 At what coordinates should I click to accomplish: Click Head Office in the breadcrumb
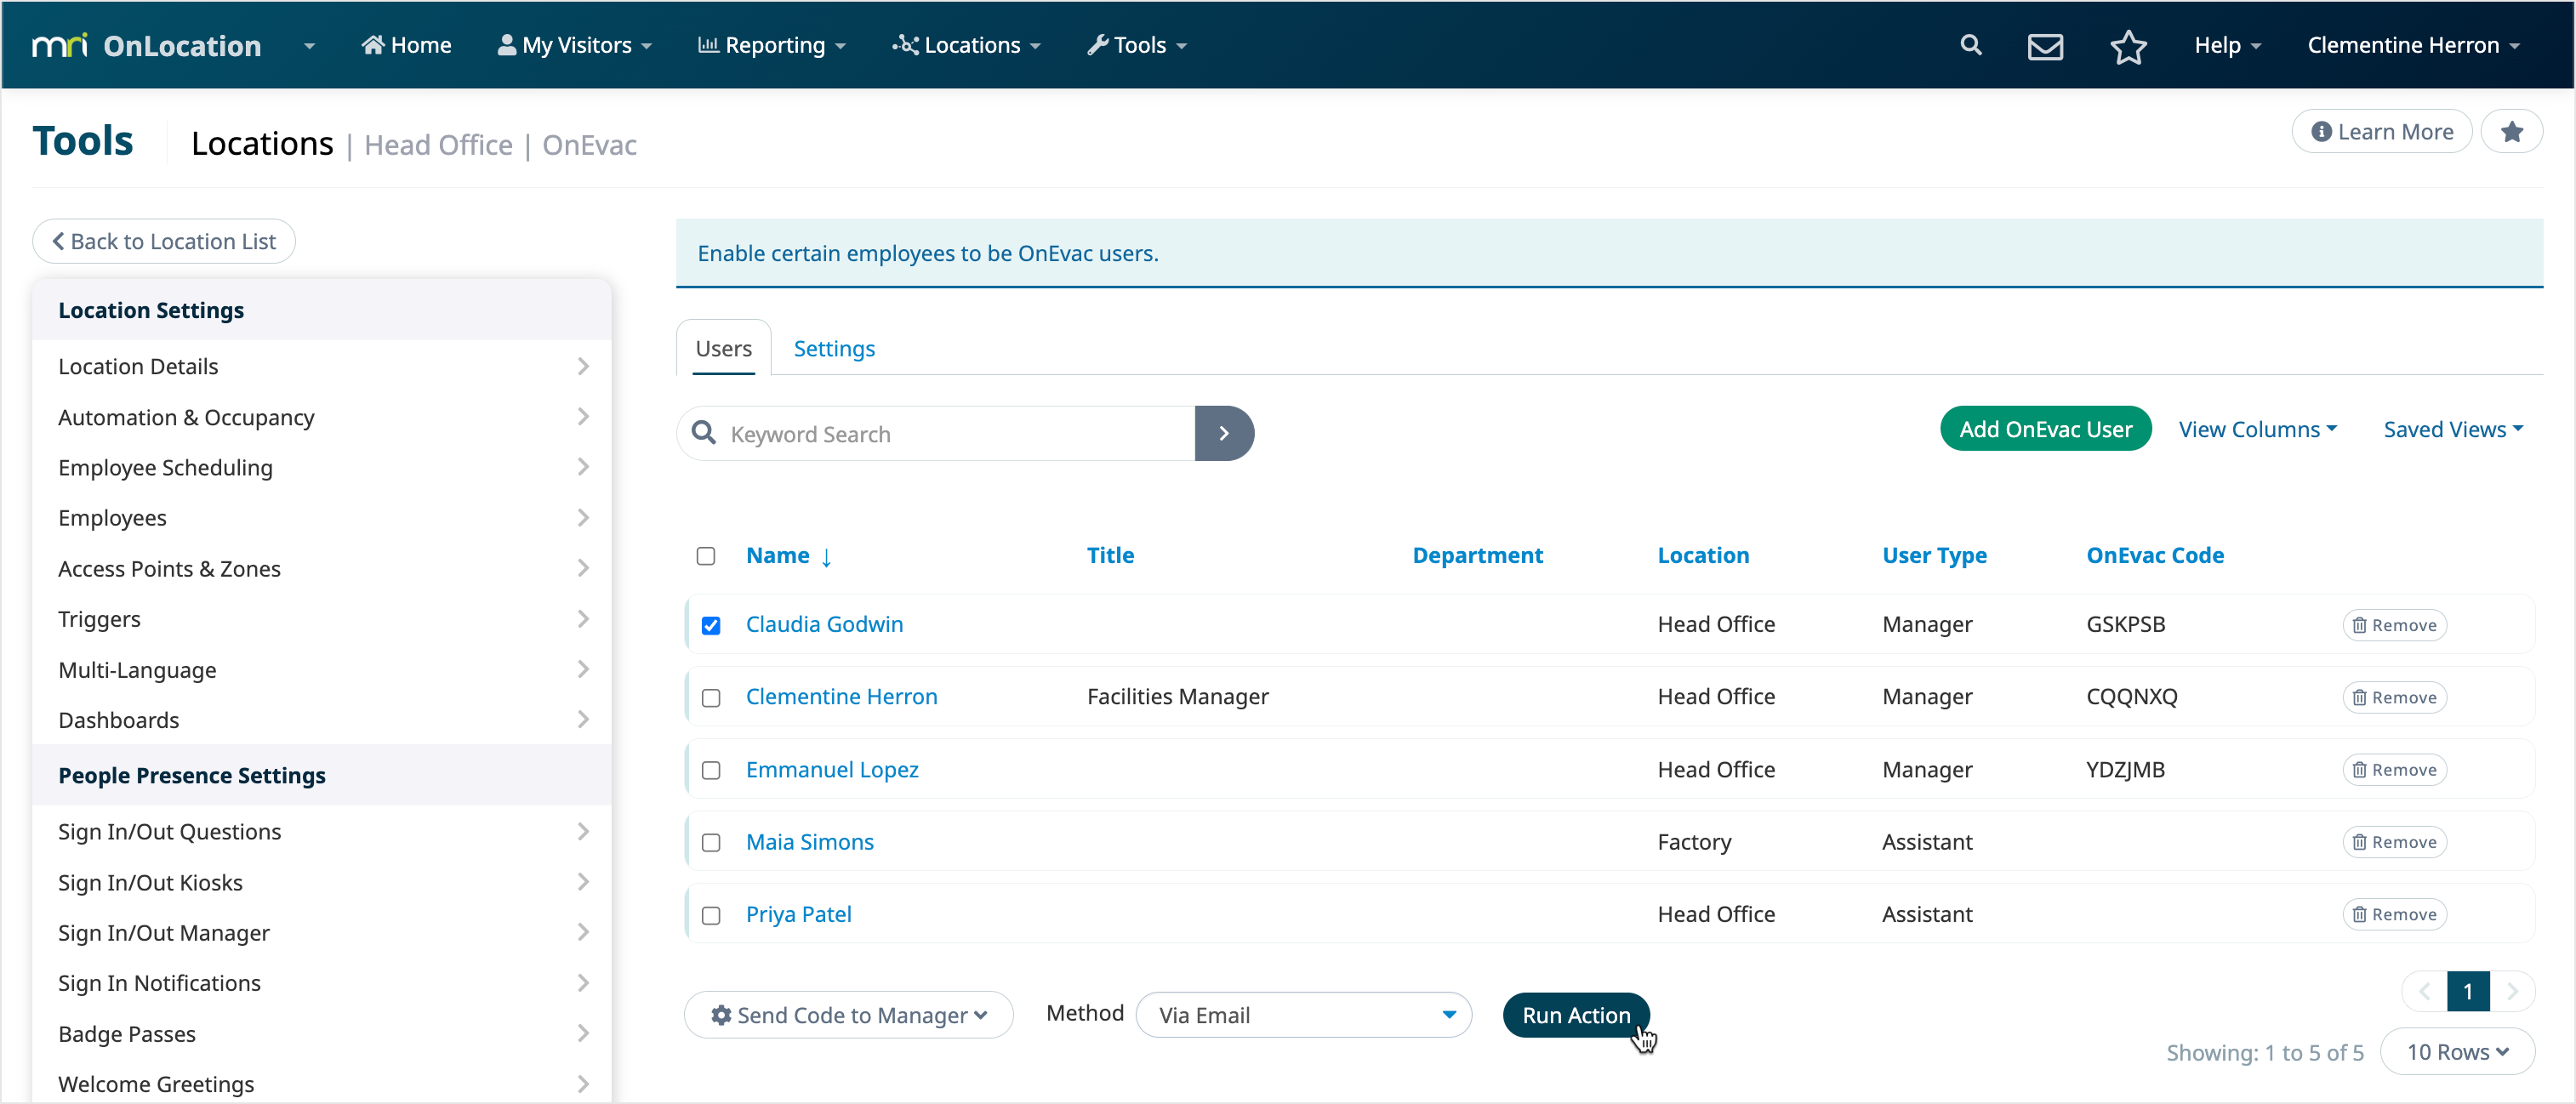tap(438, 145)
